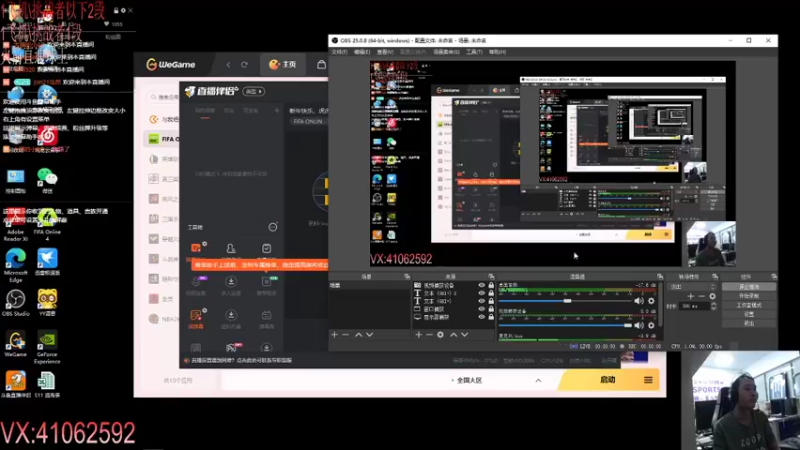Open toolbox round settings icon in streaming companion
Screen dimensions: 800x450
273,227
